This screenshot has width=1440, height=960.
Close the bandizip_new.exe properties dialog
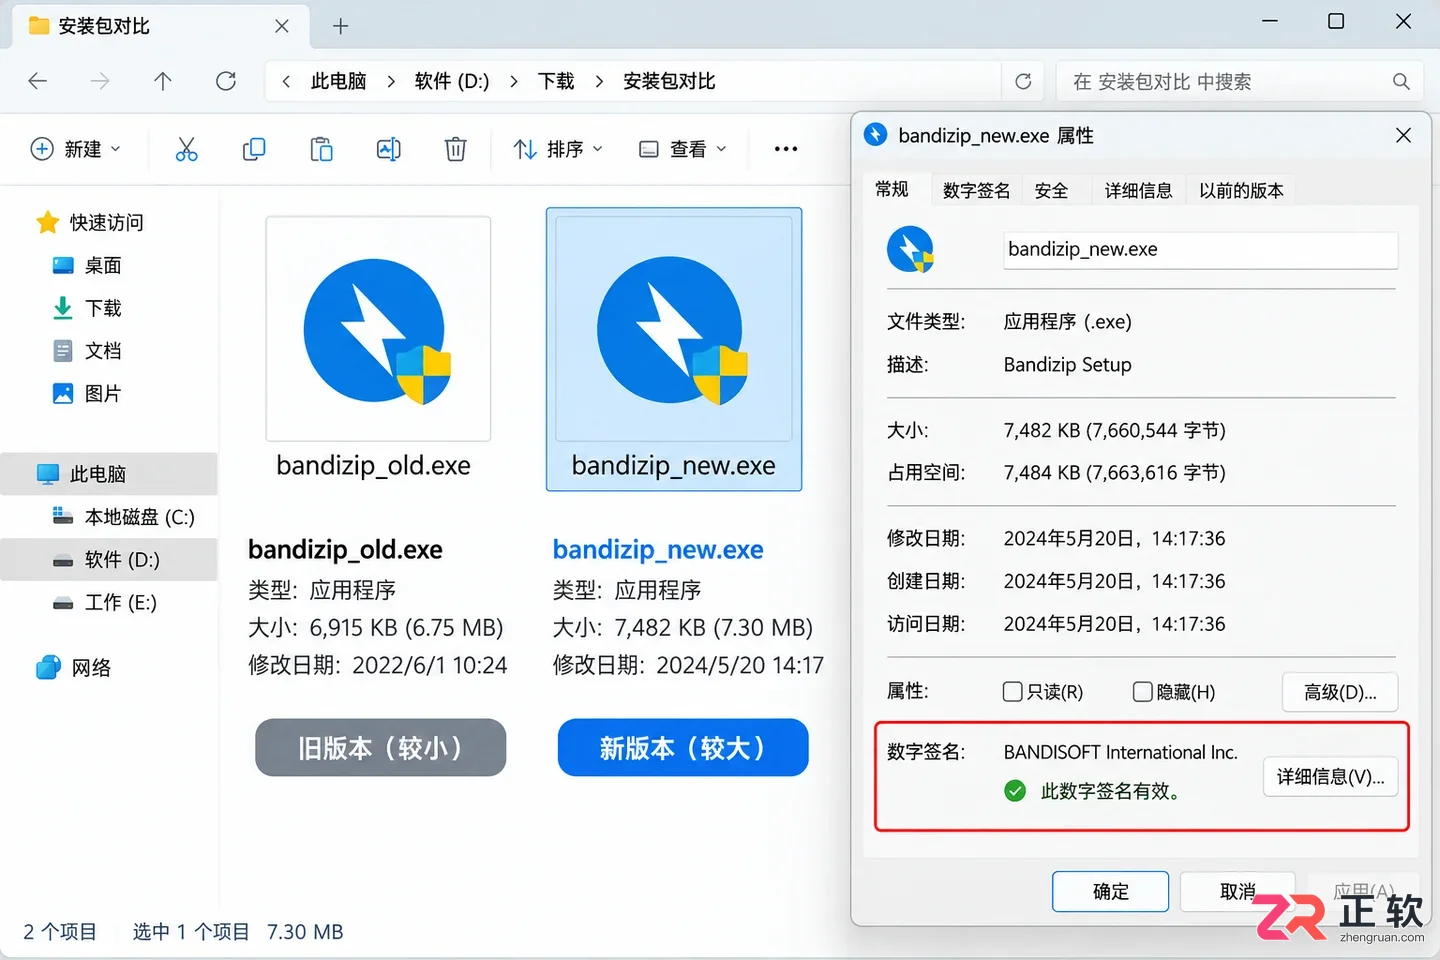tap(1403, 135)
